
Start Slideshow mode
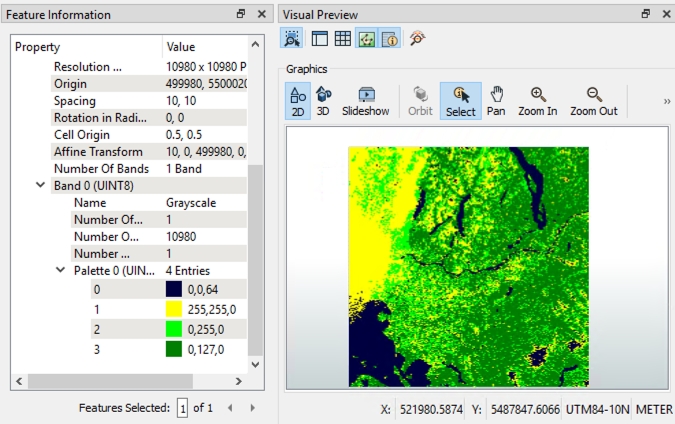365,101
